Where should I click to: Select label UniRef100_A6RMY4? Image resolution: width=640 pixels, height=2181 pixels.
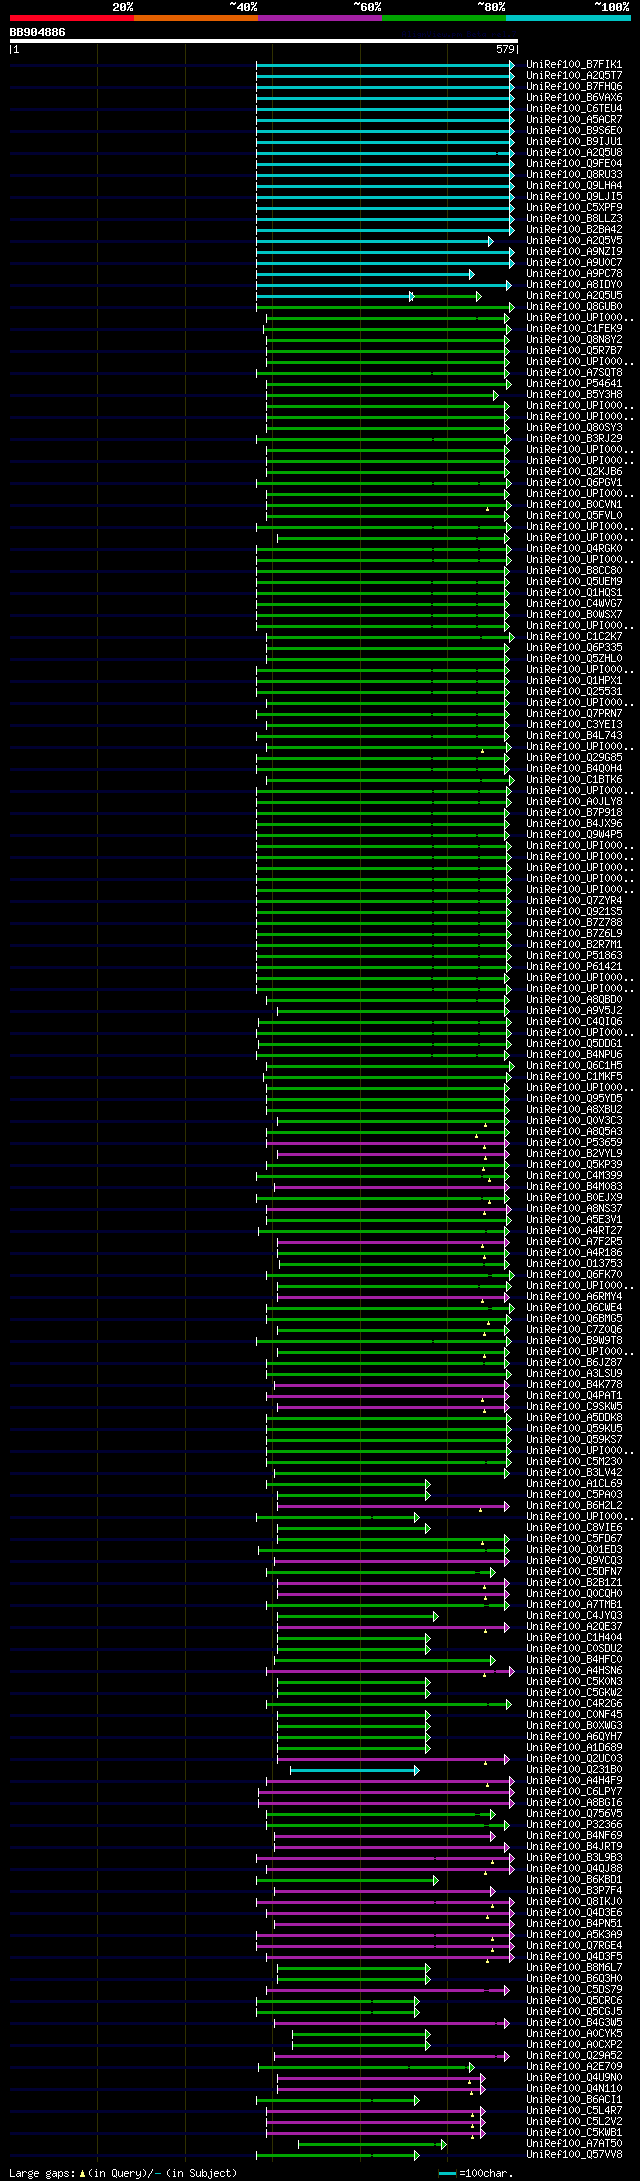click(574, 1296)
